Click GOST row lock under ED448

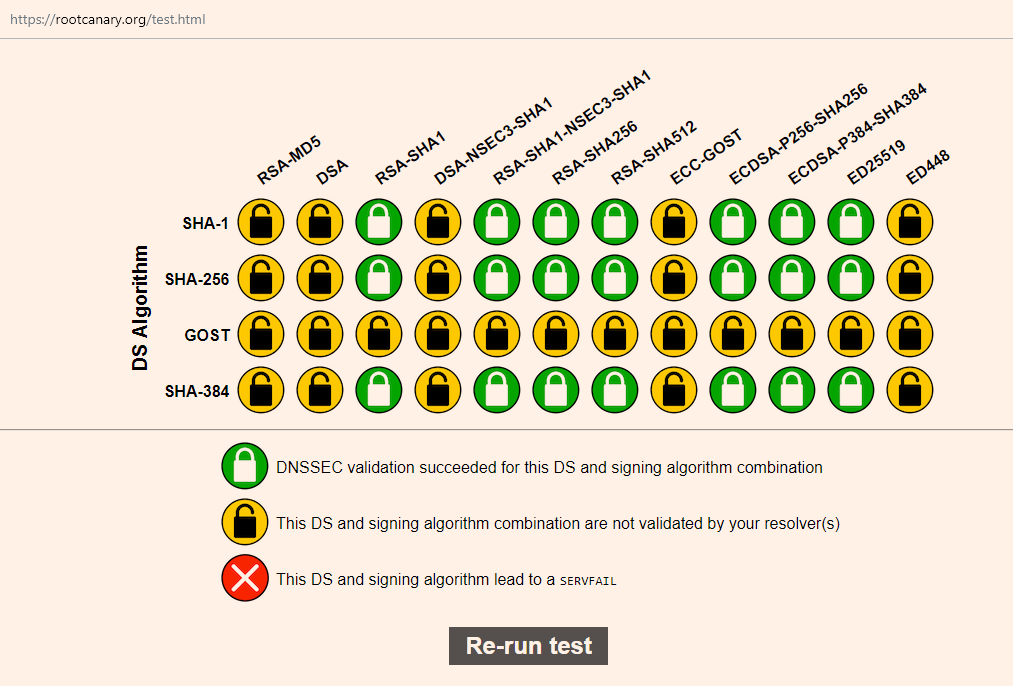tap(910, 334)
